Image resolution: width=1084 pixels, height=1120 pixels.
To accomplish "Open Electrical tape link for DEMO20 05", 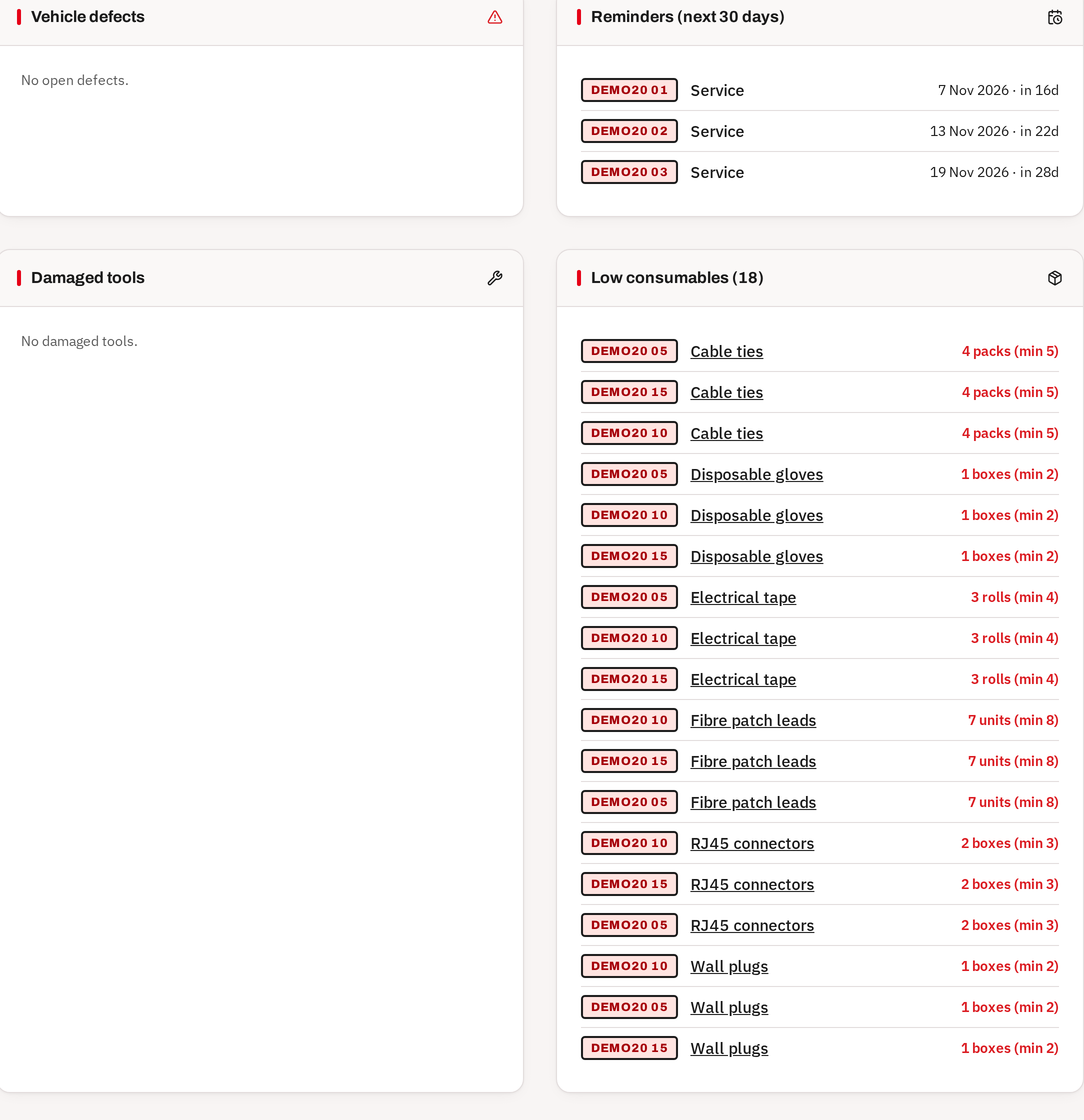I will [743, 597].
